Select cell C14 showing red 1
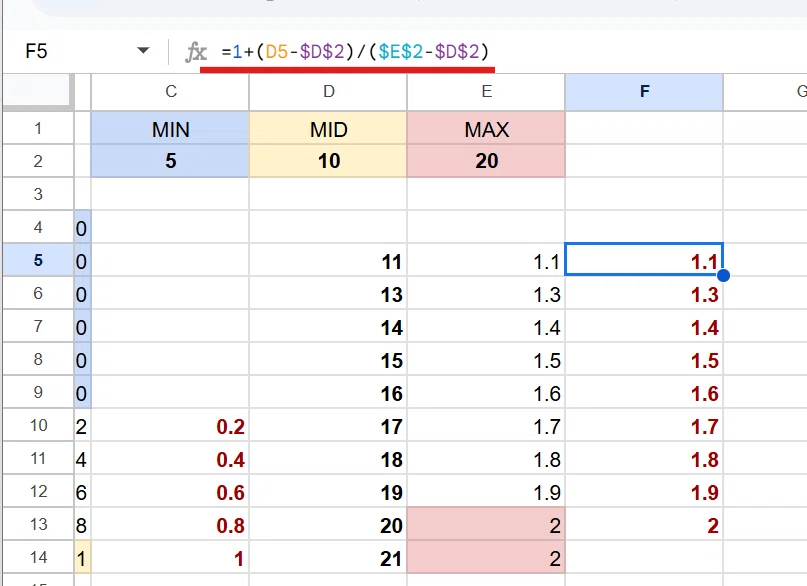The width and height of the screenshot is (807, 586). tap(170, 557)
